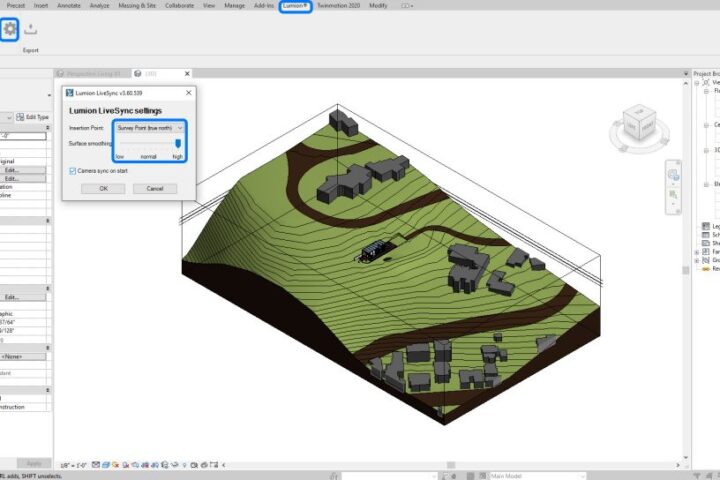Open the view tabs list dropdown arrow

(x=686, y=73)
